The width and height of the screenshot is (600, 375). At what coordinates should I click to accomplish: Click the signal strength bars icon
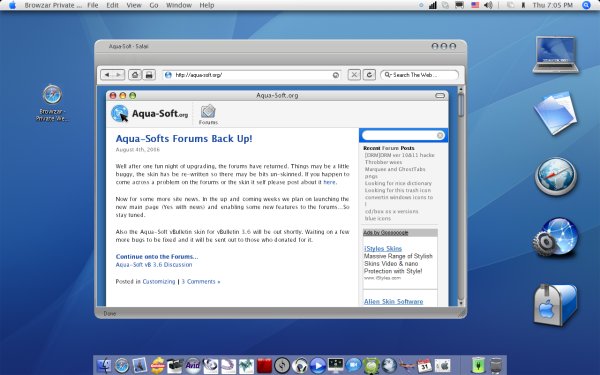[x=432, y=5]
